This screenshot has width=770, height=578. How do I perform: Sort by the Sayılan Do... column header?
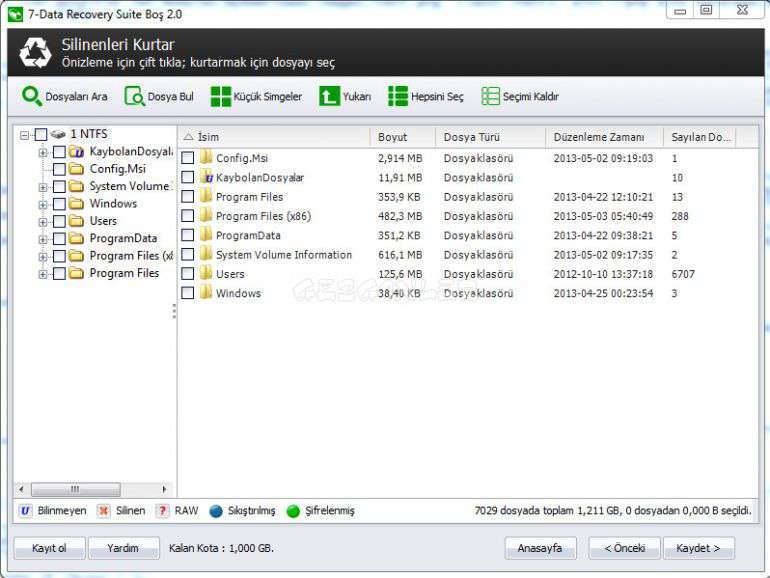click(699, 137)
